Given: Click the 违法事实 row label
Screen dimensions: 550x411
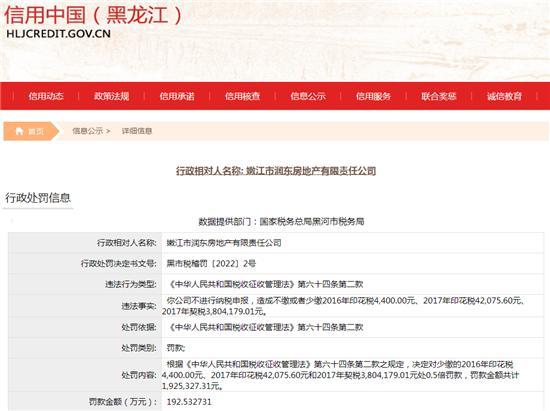Looking at the screenshot, I should pyautogui.click(x=139, y=306).
